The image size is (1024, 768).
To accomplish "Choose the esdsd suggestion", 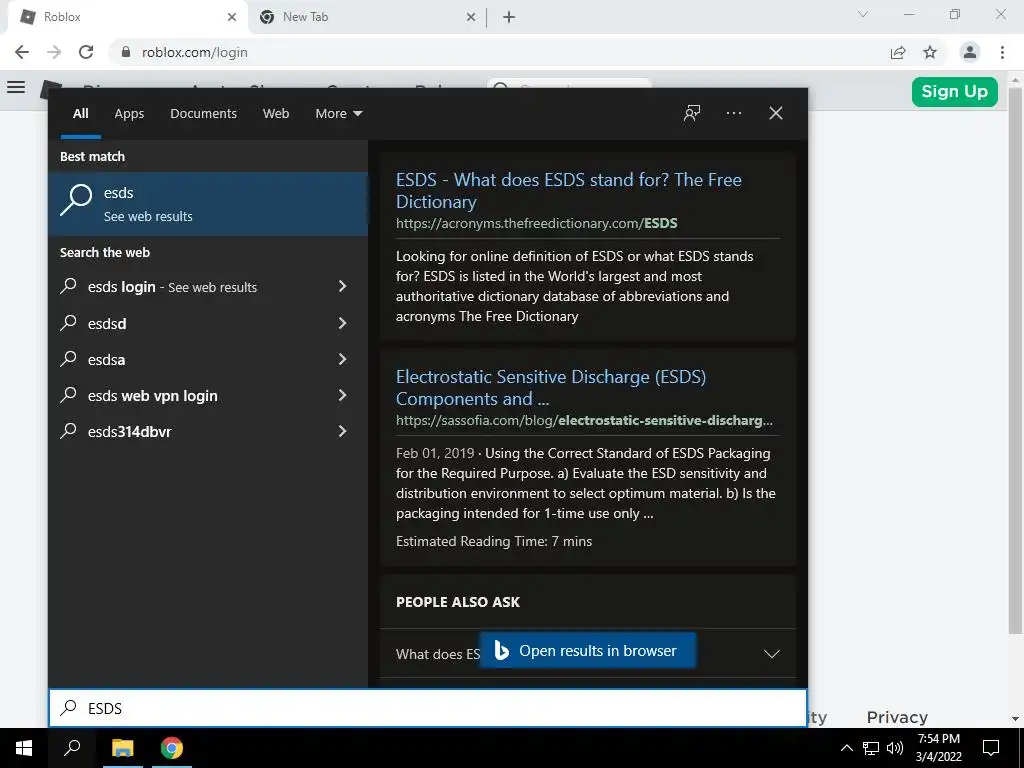I will tap(107, 323).
